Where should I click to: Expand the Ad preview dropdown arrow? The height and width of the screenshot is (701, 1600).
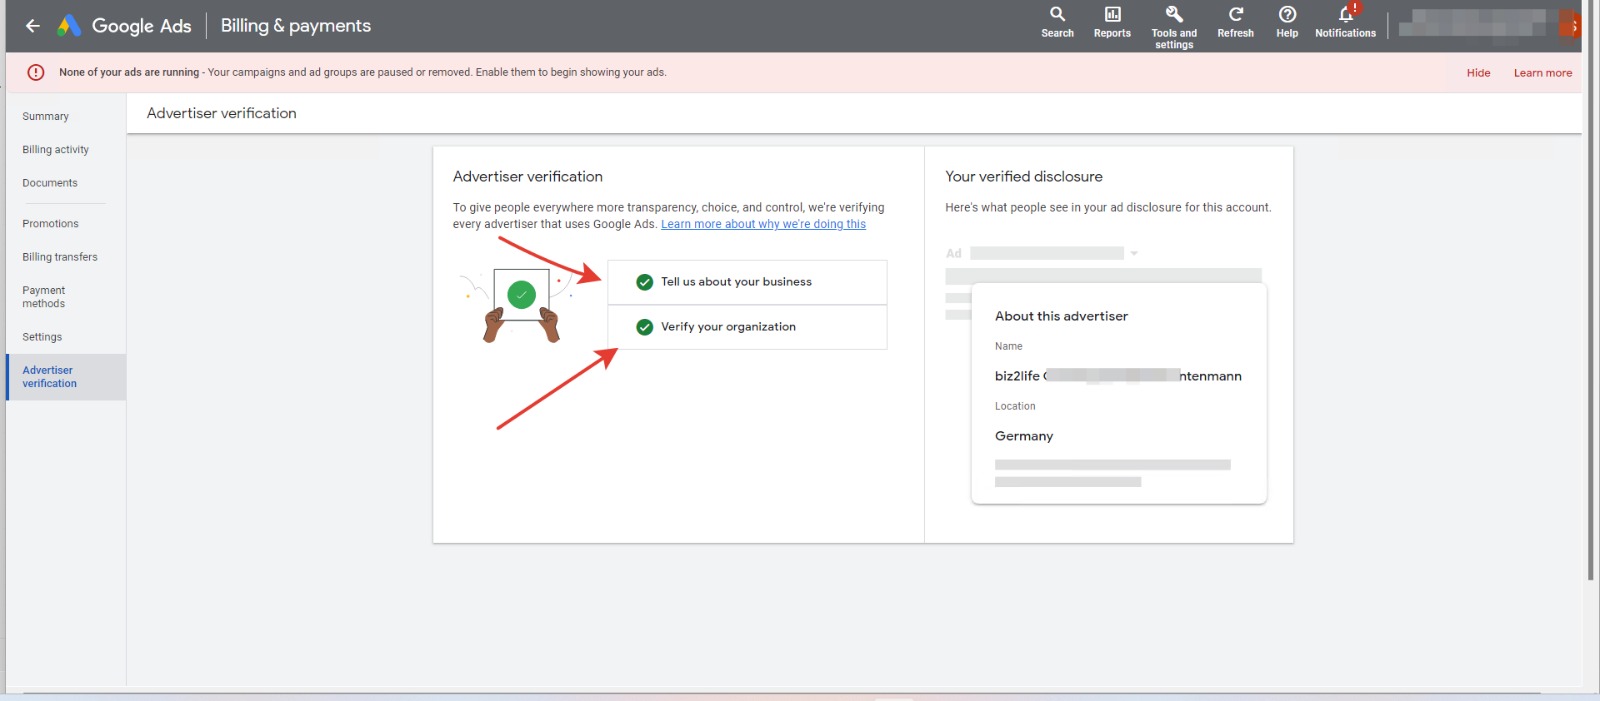pyautogui.click(x=1134, y=254)
